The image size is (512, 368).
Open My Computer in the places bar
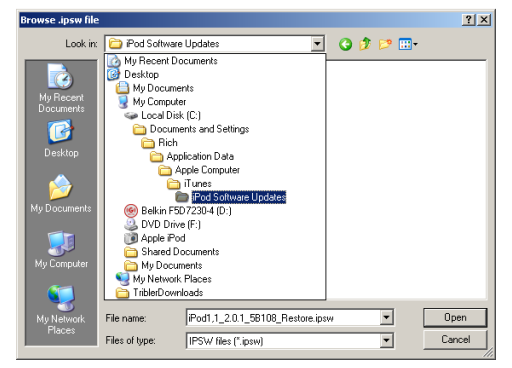[x=61, y=250]
